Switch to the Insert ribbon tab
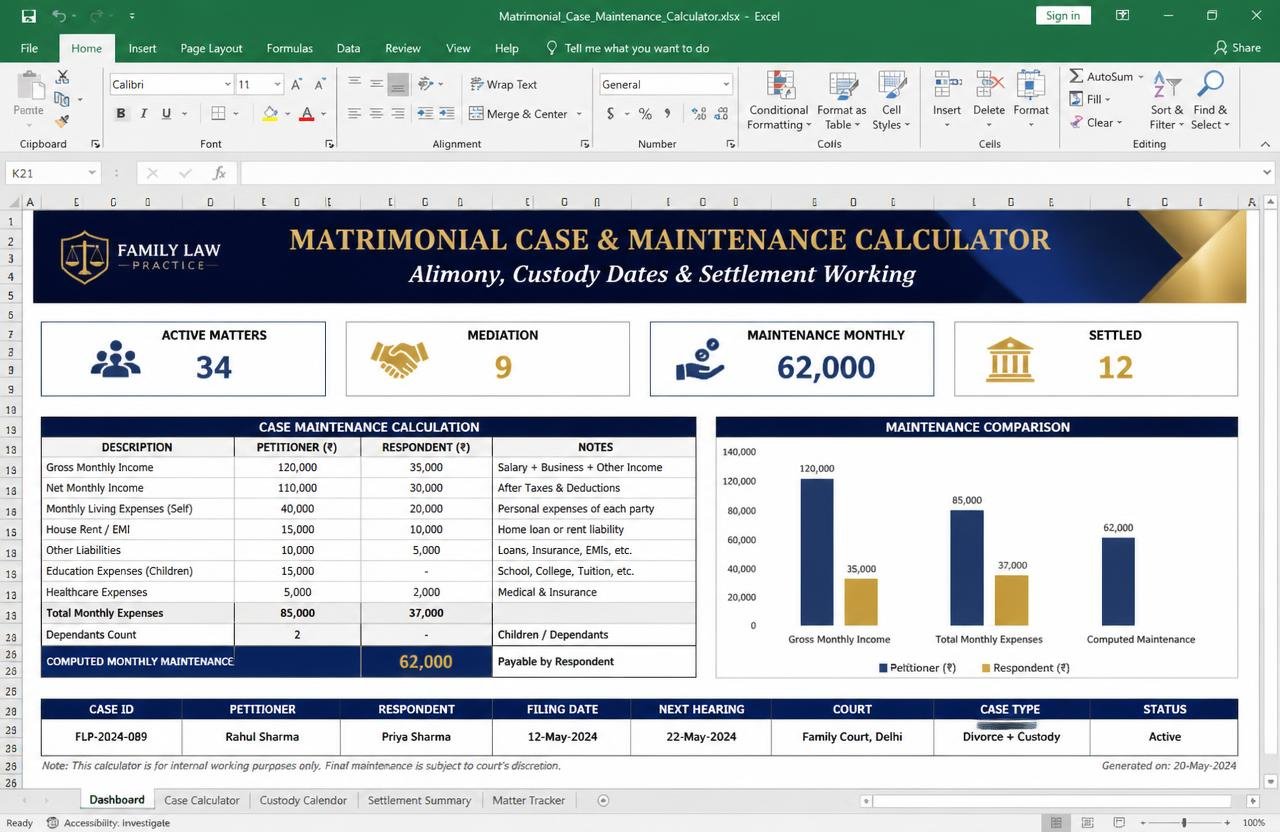The image size is (1280, 832). [x=142, y=48]
